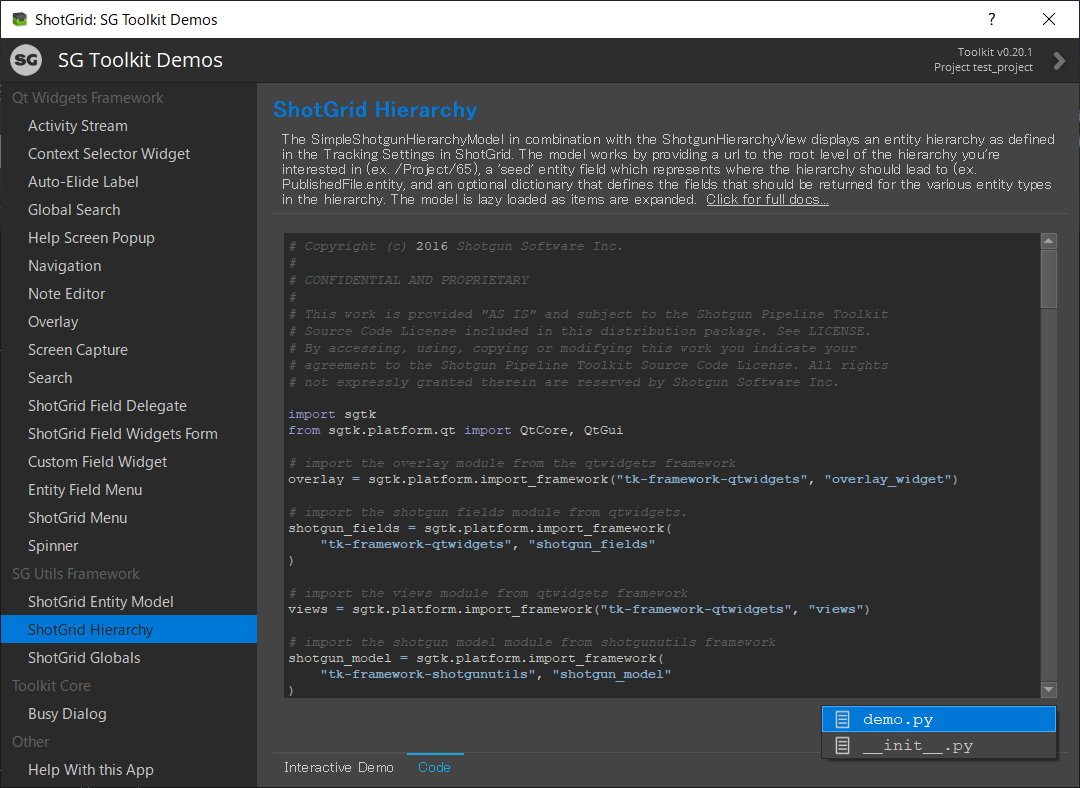Screen dimensions: 1080x788
Task: Expand the right chevron next to Toolkit version
Action: (x=1059, y=61)
